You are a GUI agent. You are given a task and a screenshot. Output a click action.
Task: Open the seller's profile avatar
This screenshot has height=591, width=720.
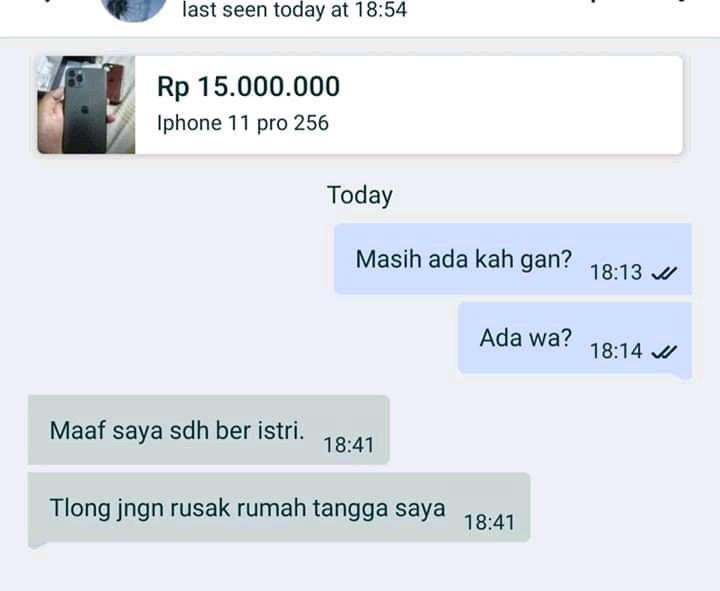(134, 8)
